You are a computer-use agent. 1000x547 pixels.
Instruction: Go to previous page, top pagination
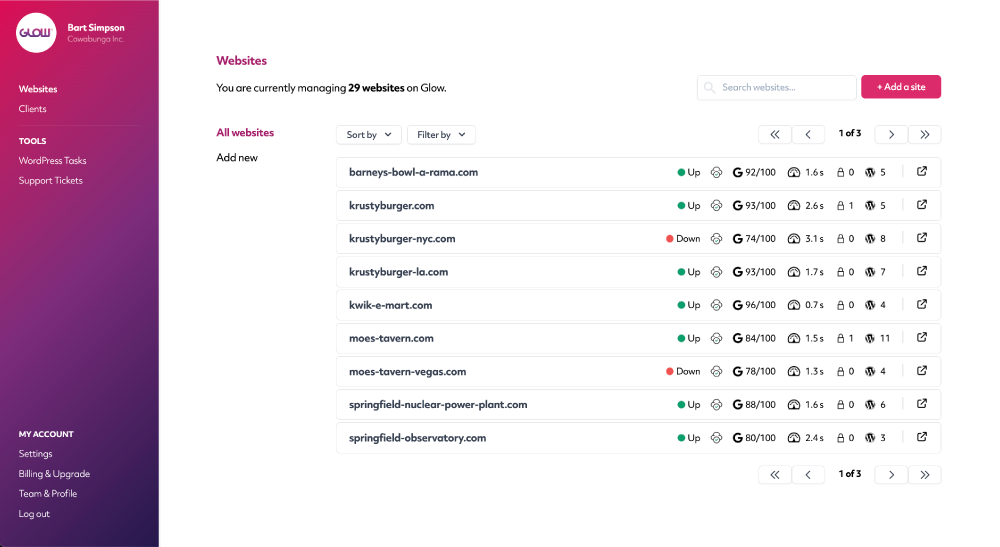click(808, 135)
